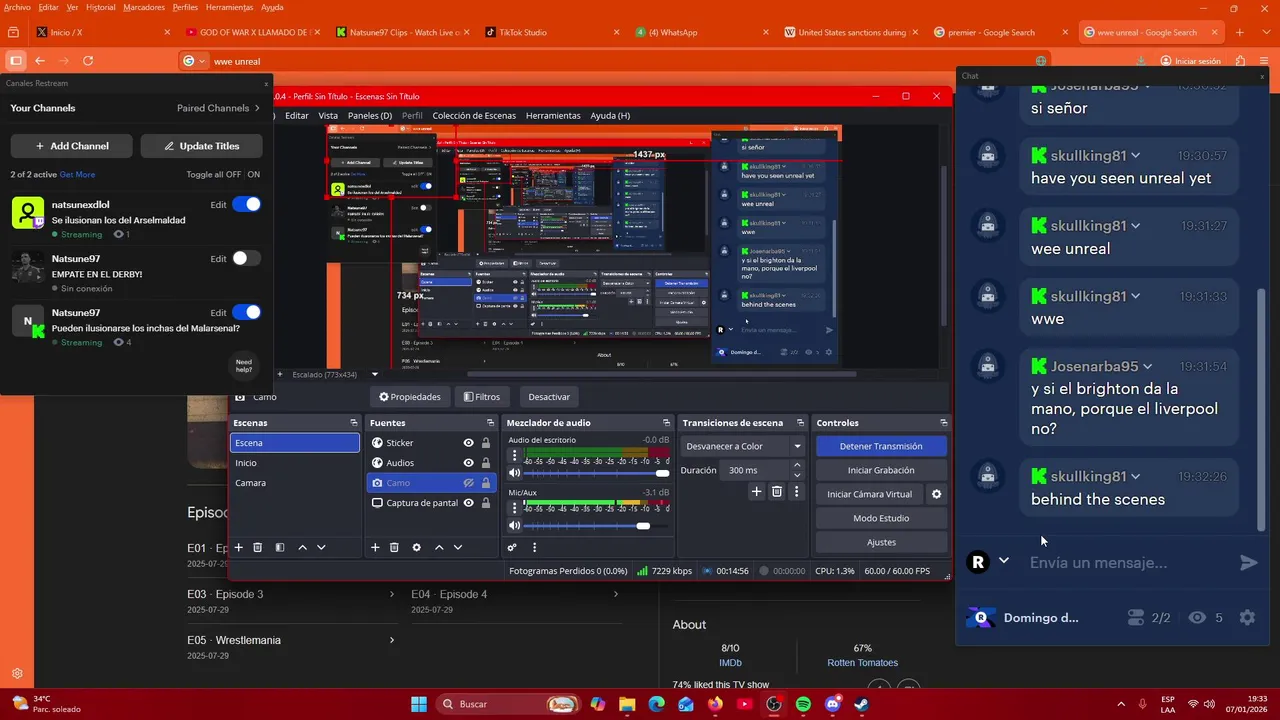Open transition properties three-dot menu
The height and width of the screenshot is (720, 1280).
796,491
